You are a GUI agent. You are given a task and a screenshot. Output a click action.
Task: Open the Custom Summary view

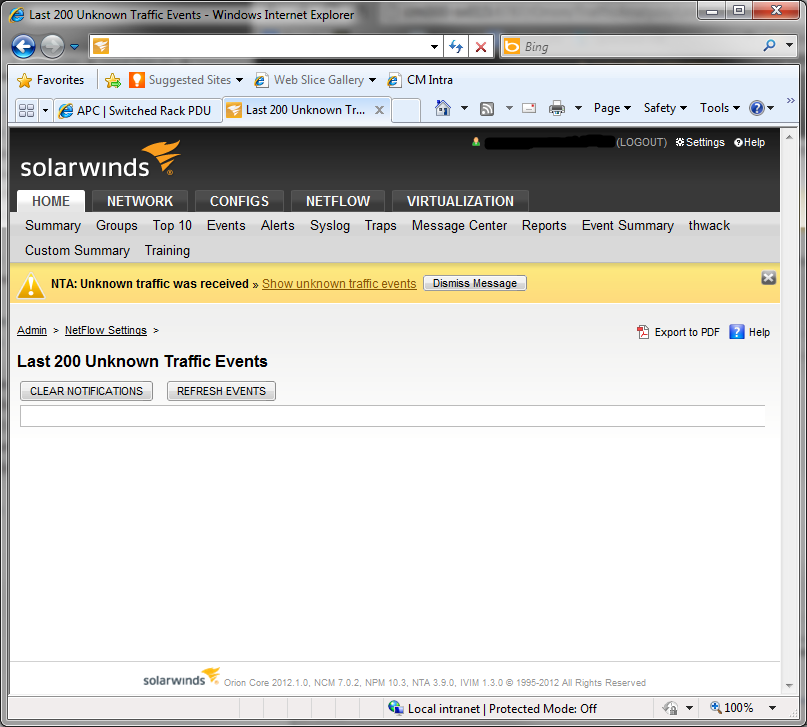point(77,251)
